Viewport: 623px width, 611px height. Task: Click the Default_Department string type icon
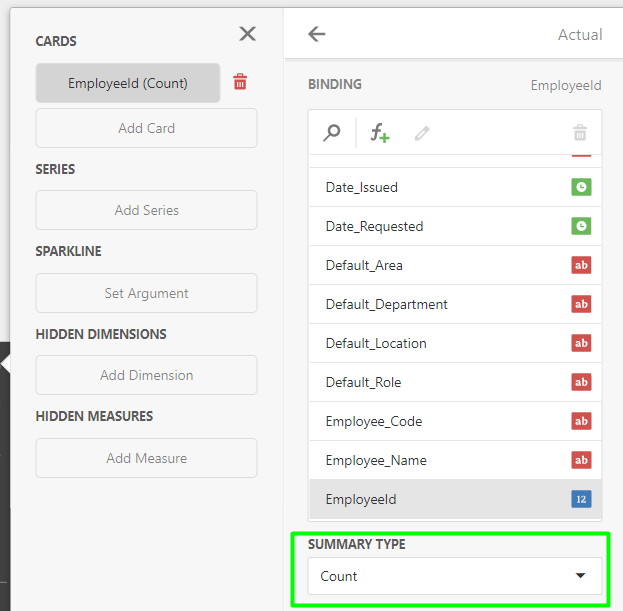click(x=581, y=304)
